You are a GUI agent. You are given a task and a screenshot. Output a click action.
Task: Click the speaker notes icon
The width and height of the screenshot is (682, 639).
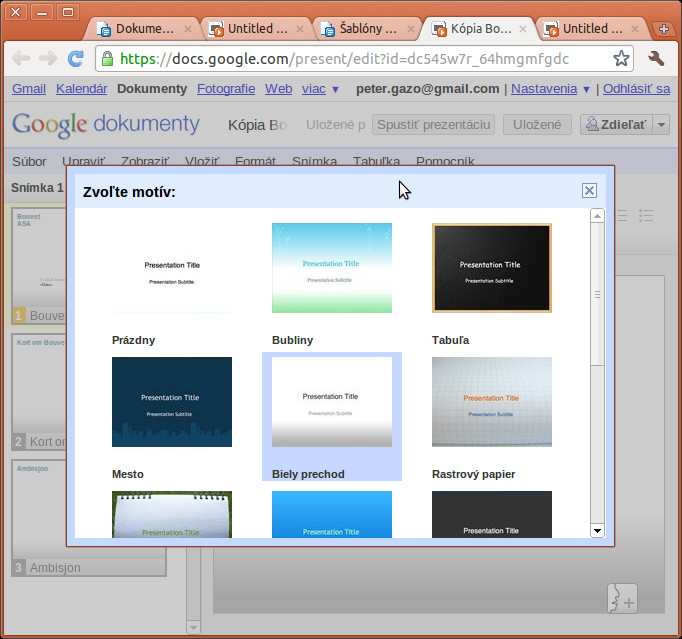click(622, 599)
